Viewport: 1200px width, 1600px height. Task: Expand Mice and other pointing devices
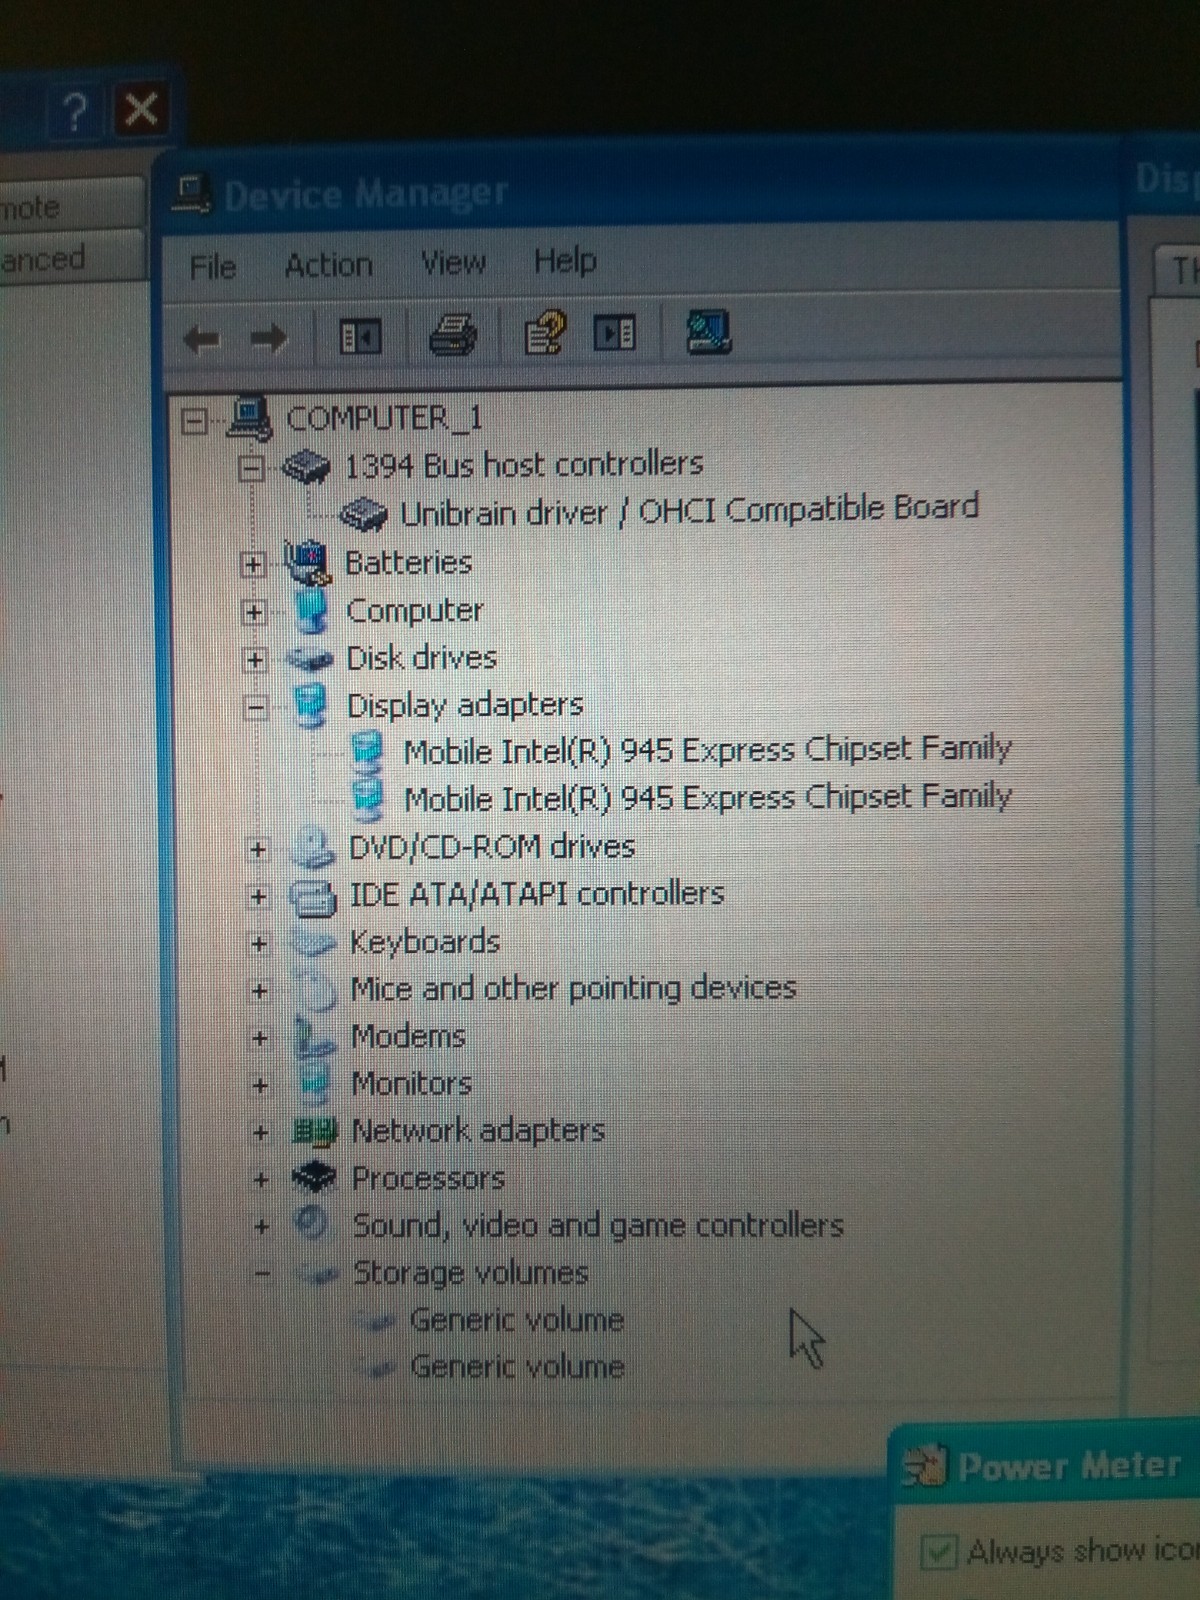point(260,991)
